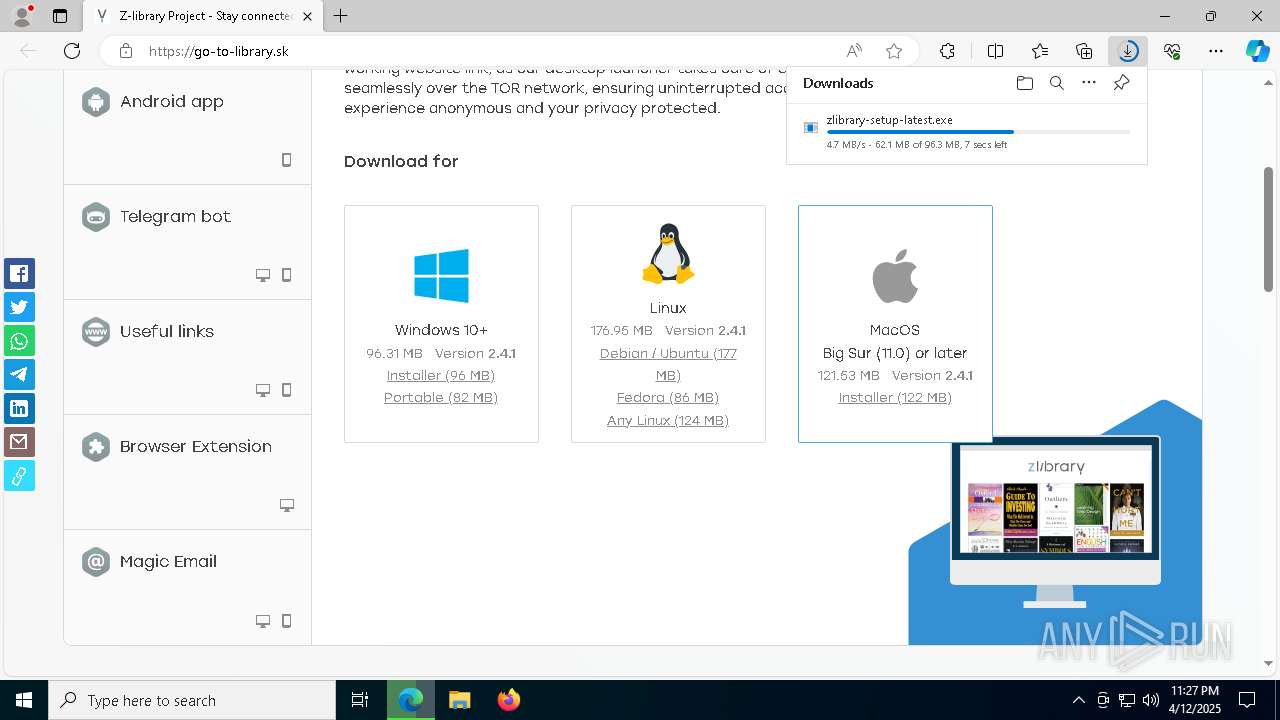This screenshot has width=1280, height=720.
Task: Share page by email icon
Action: coord(19,442)
